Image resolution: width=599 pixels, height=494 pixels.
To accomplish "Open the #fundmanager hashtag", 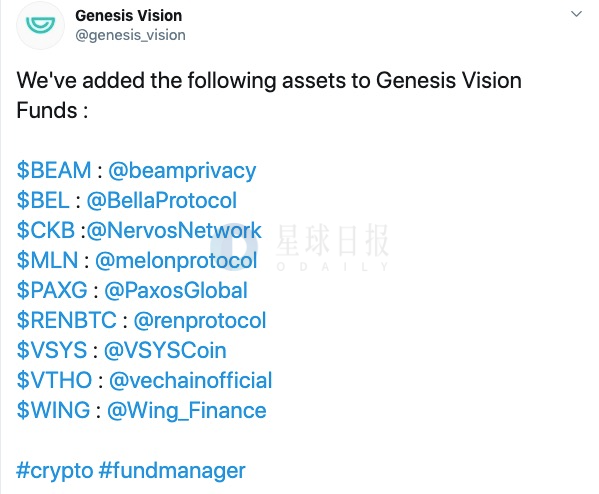I will pos(172,471).
